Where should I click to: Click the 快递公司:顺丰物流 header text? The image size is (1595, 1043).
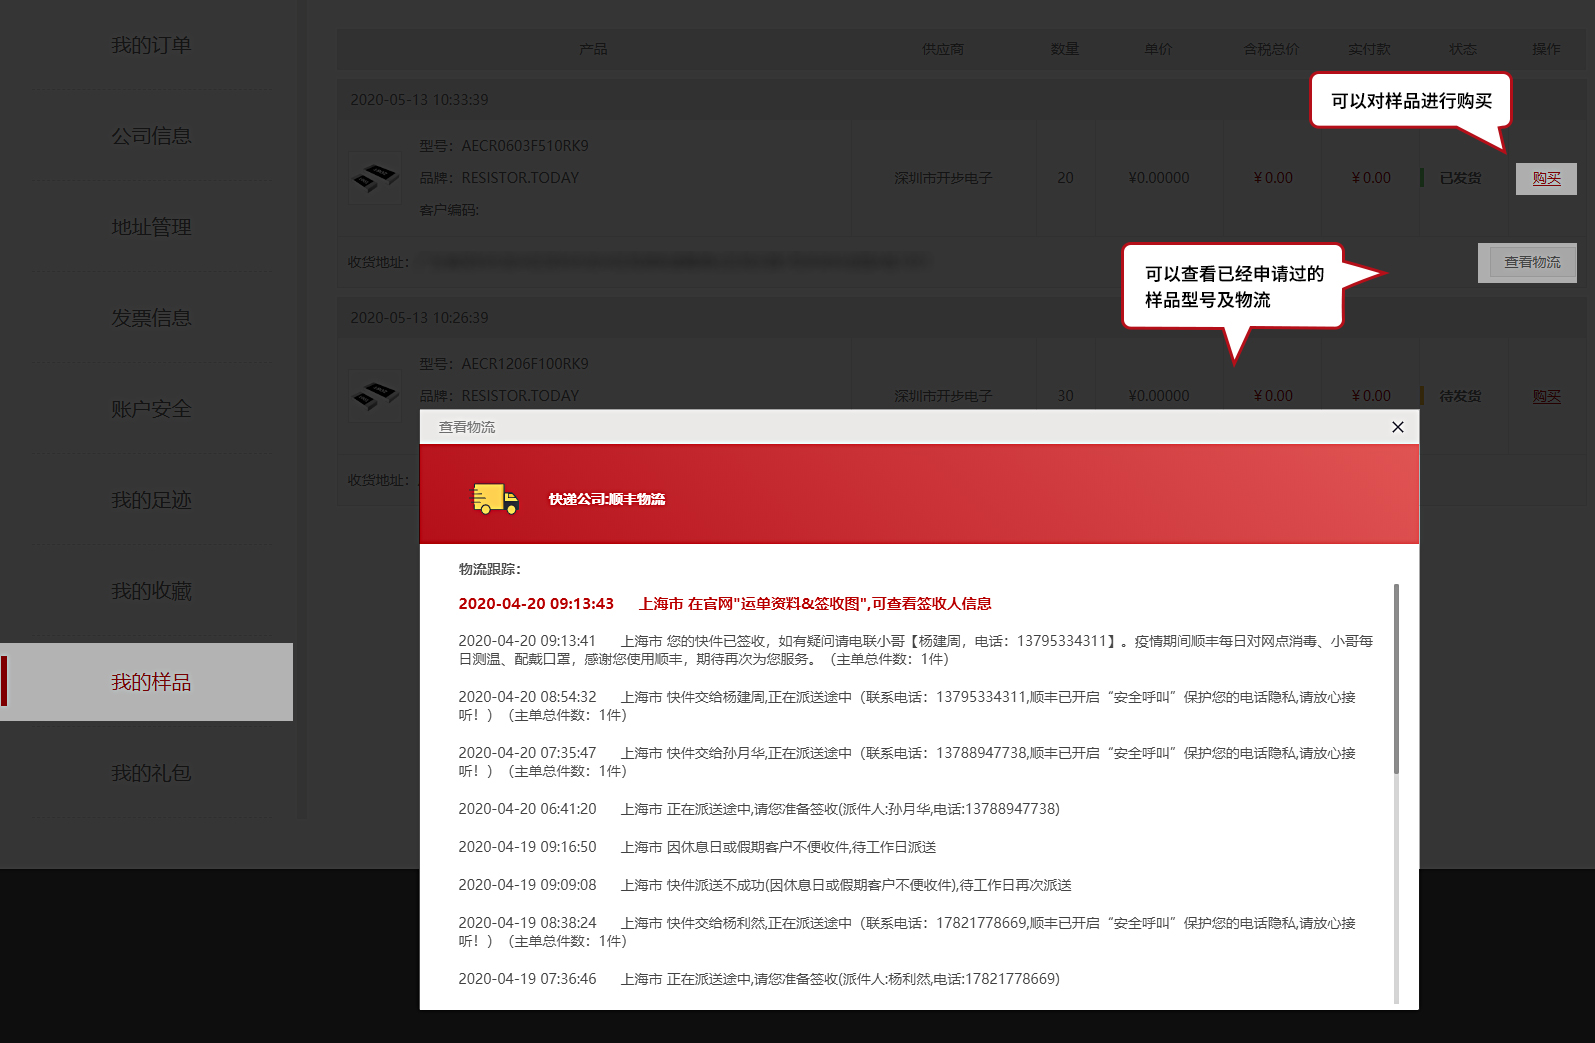(606, 499)
